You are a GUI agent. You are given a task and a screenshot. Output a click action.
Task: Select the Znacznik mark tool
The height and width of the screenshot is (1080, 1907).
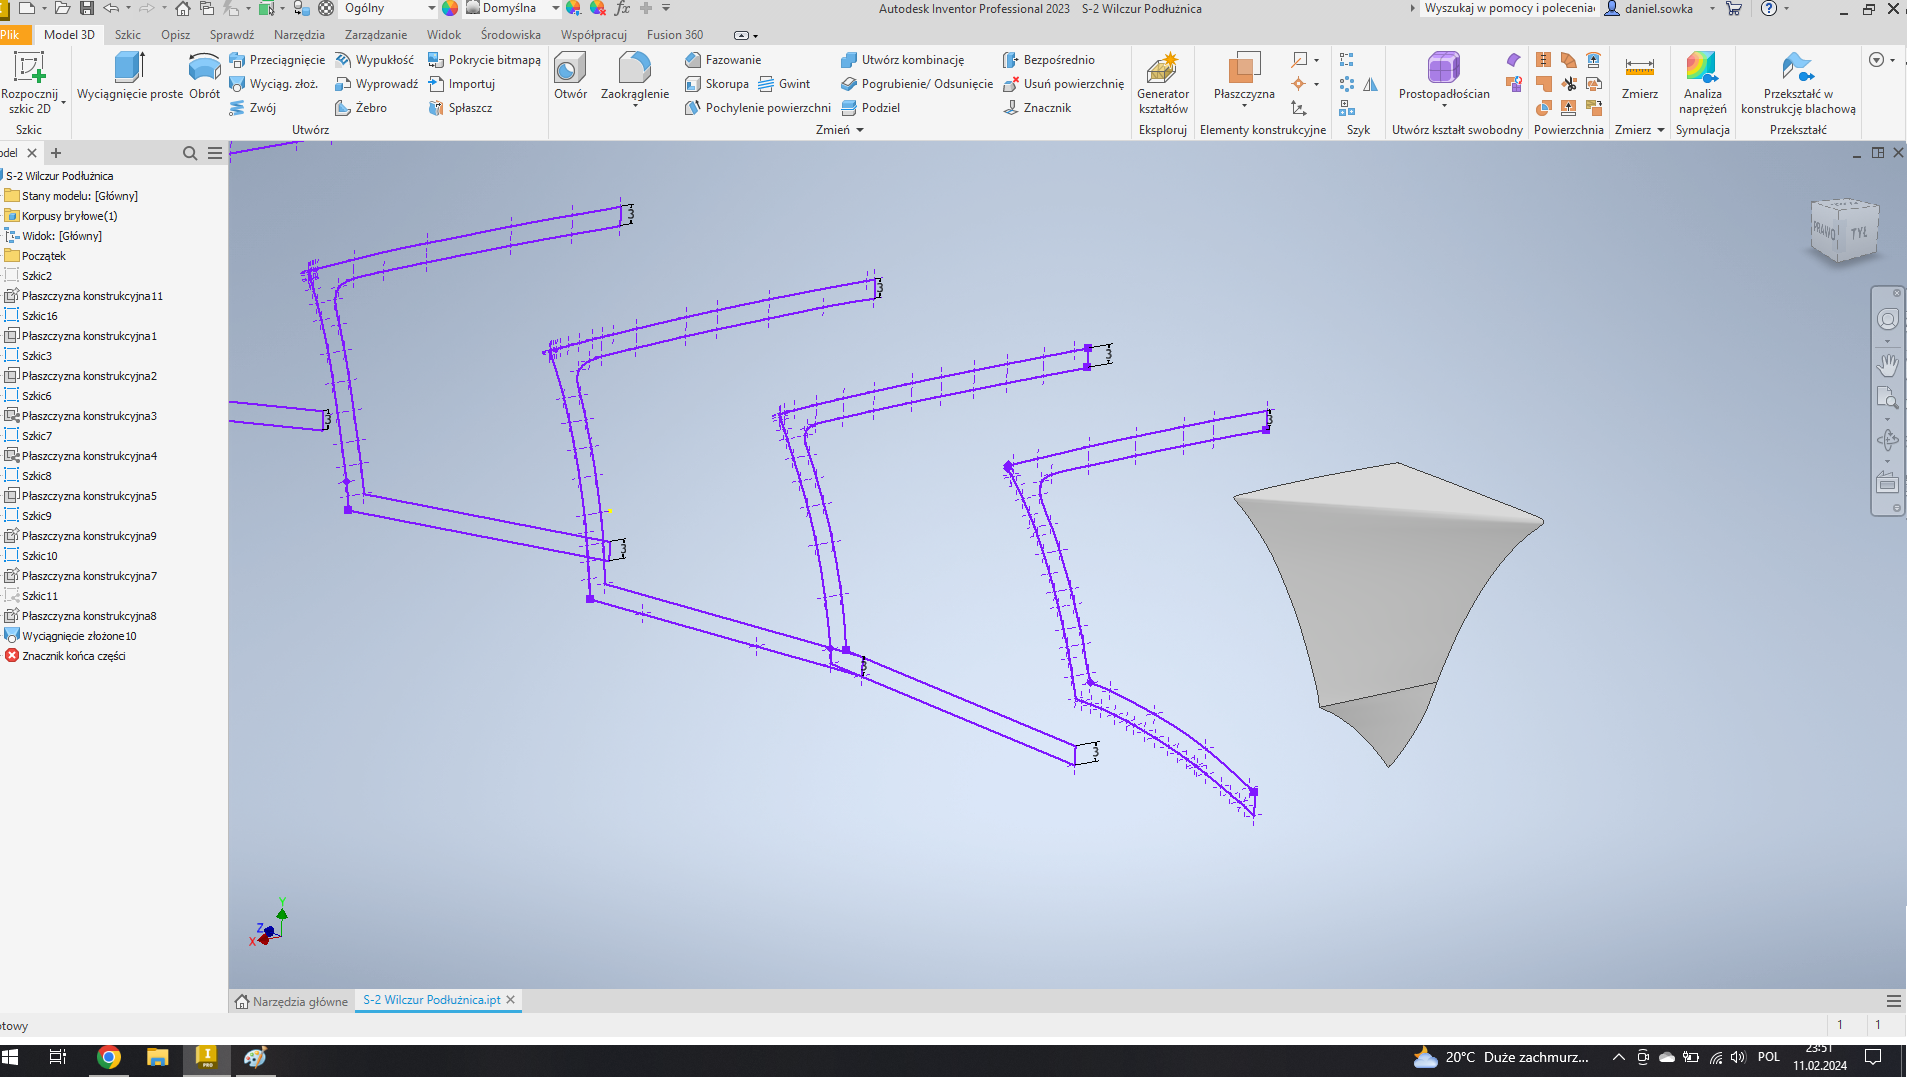pyautogui.click(x=1037, y=108)
